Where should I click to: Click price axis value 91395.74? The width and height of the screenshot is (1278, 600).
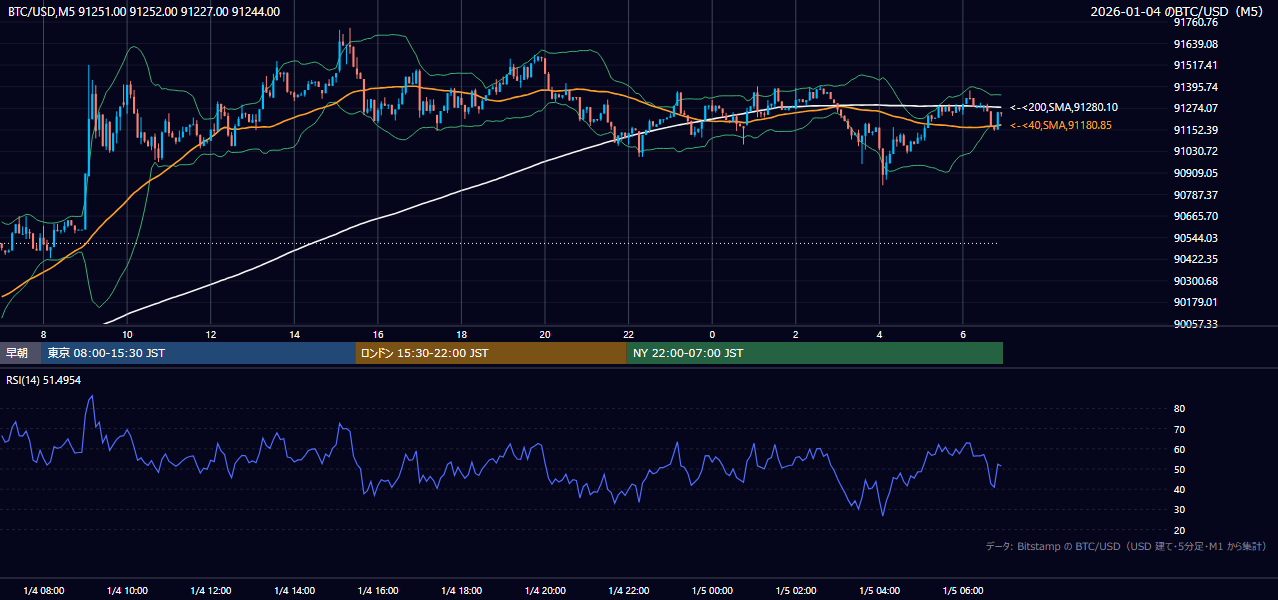(1195, 87)
